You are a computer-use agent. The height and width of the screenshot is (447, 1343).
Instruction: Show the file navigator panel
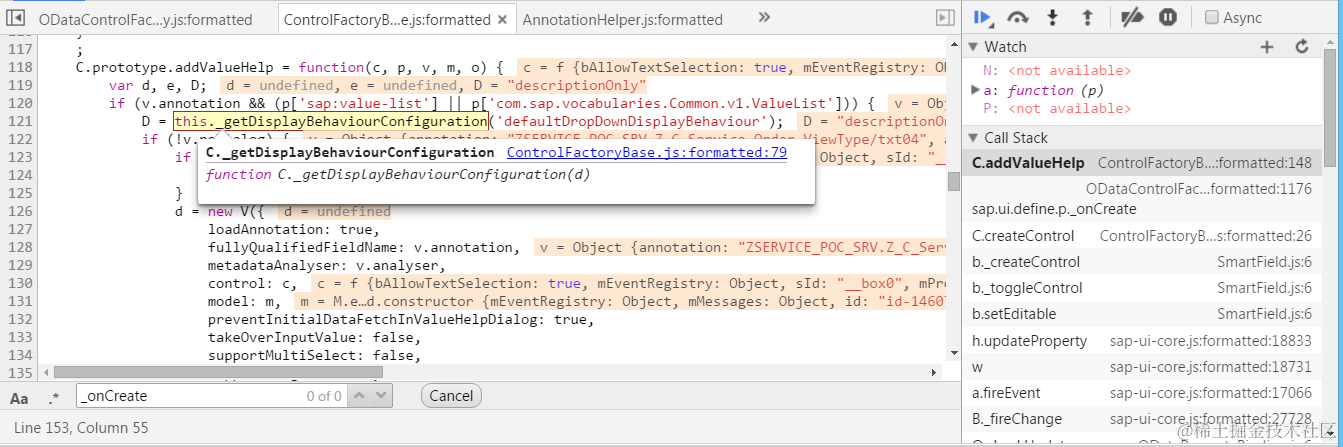17,18
